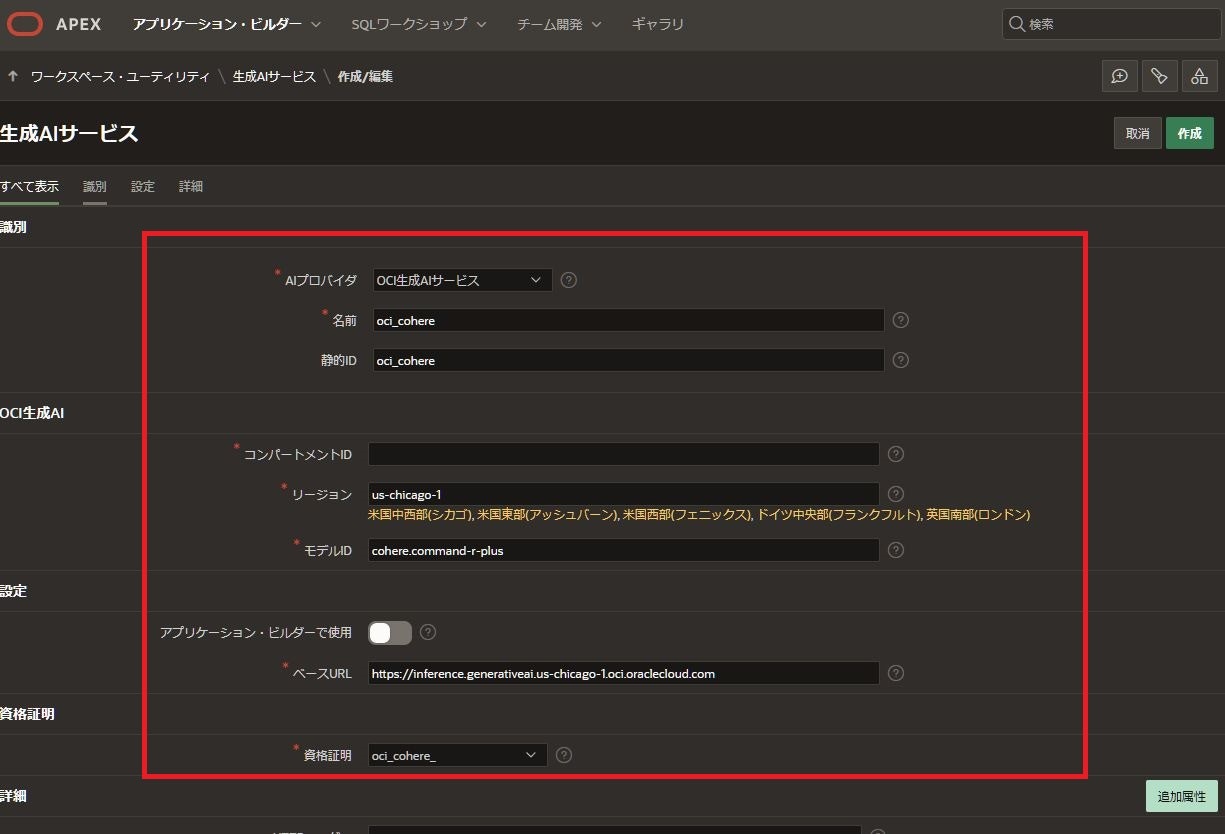Click the search magnifier icon
The width and height of the screenshot is (1225, 834).
1016,24
